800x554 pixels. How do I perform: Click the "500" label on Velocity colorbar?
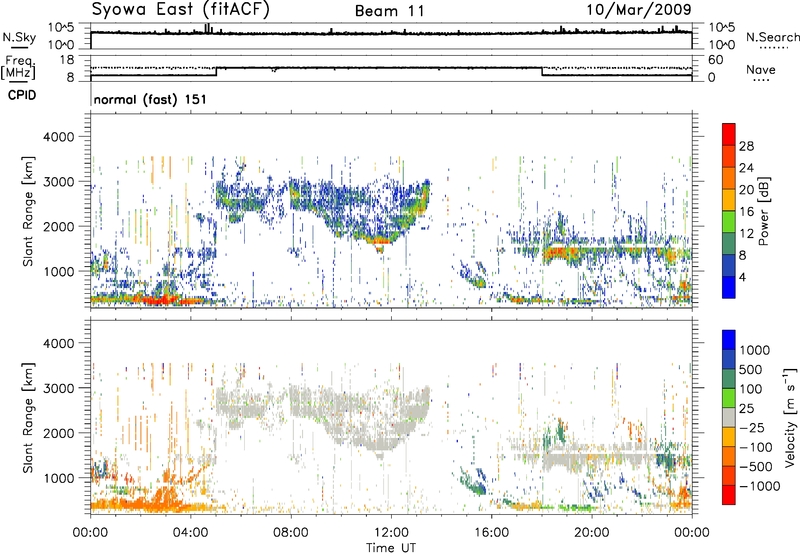point(751,369)
